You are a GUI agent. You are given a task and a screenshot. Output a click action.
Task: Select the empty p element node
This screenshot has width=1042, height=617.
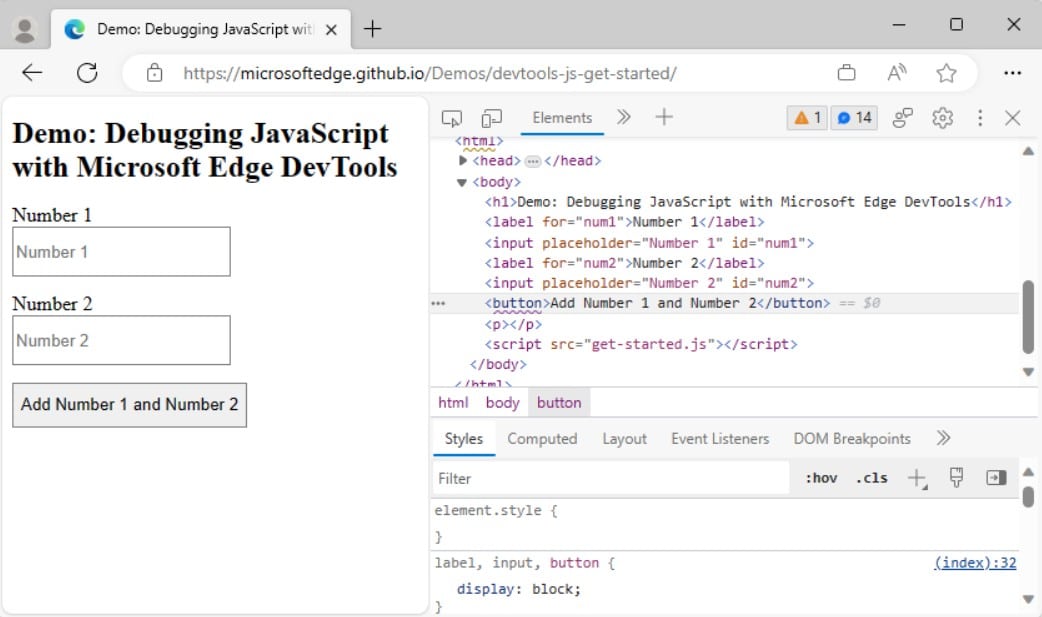[x=513, y=324]
